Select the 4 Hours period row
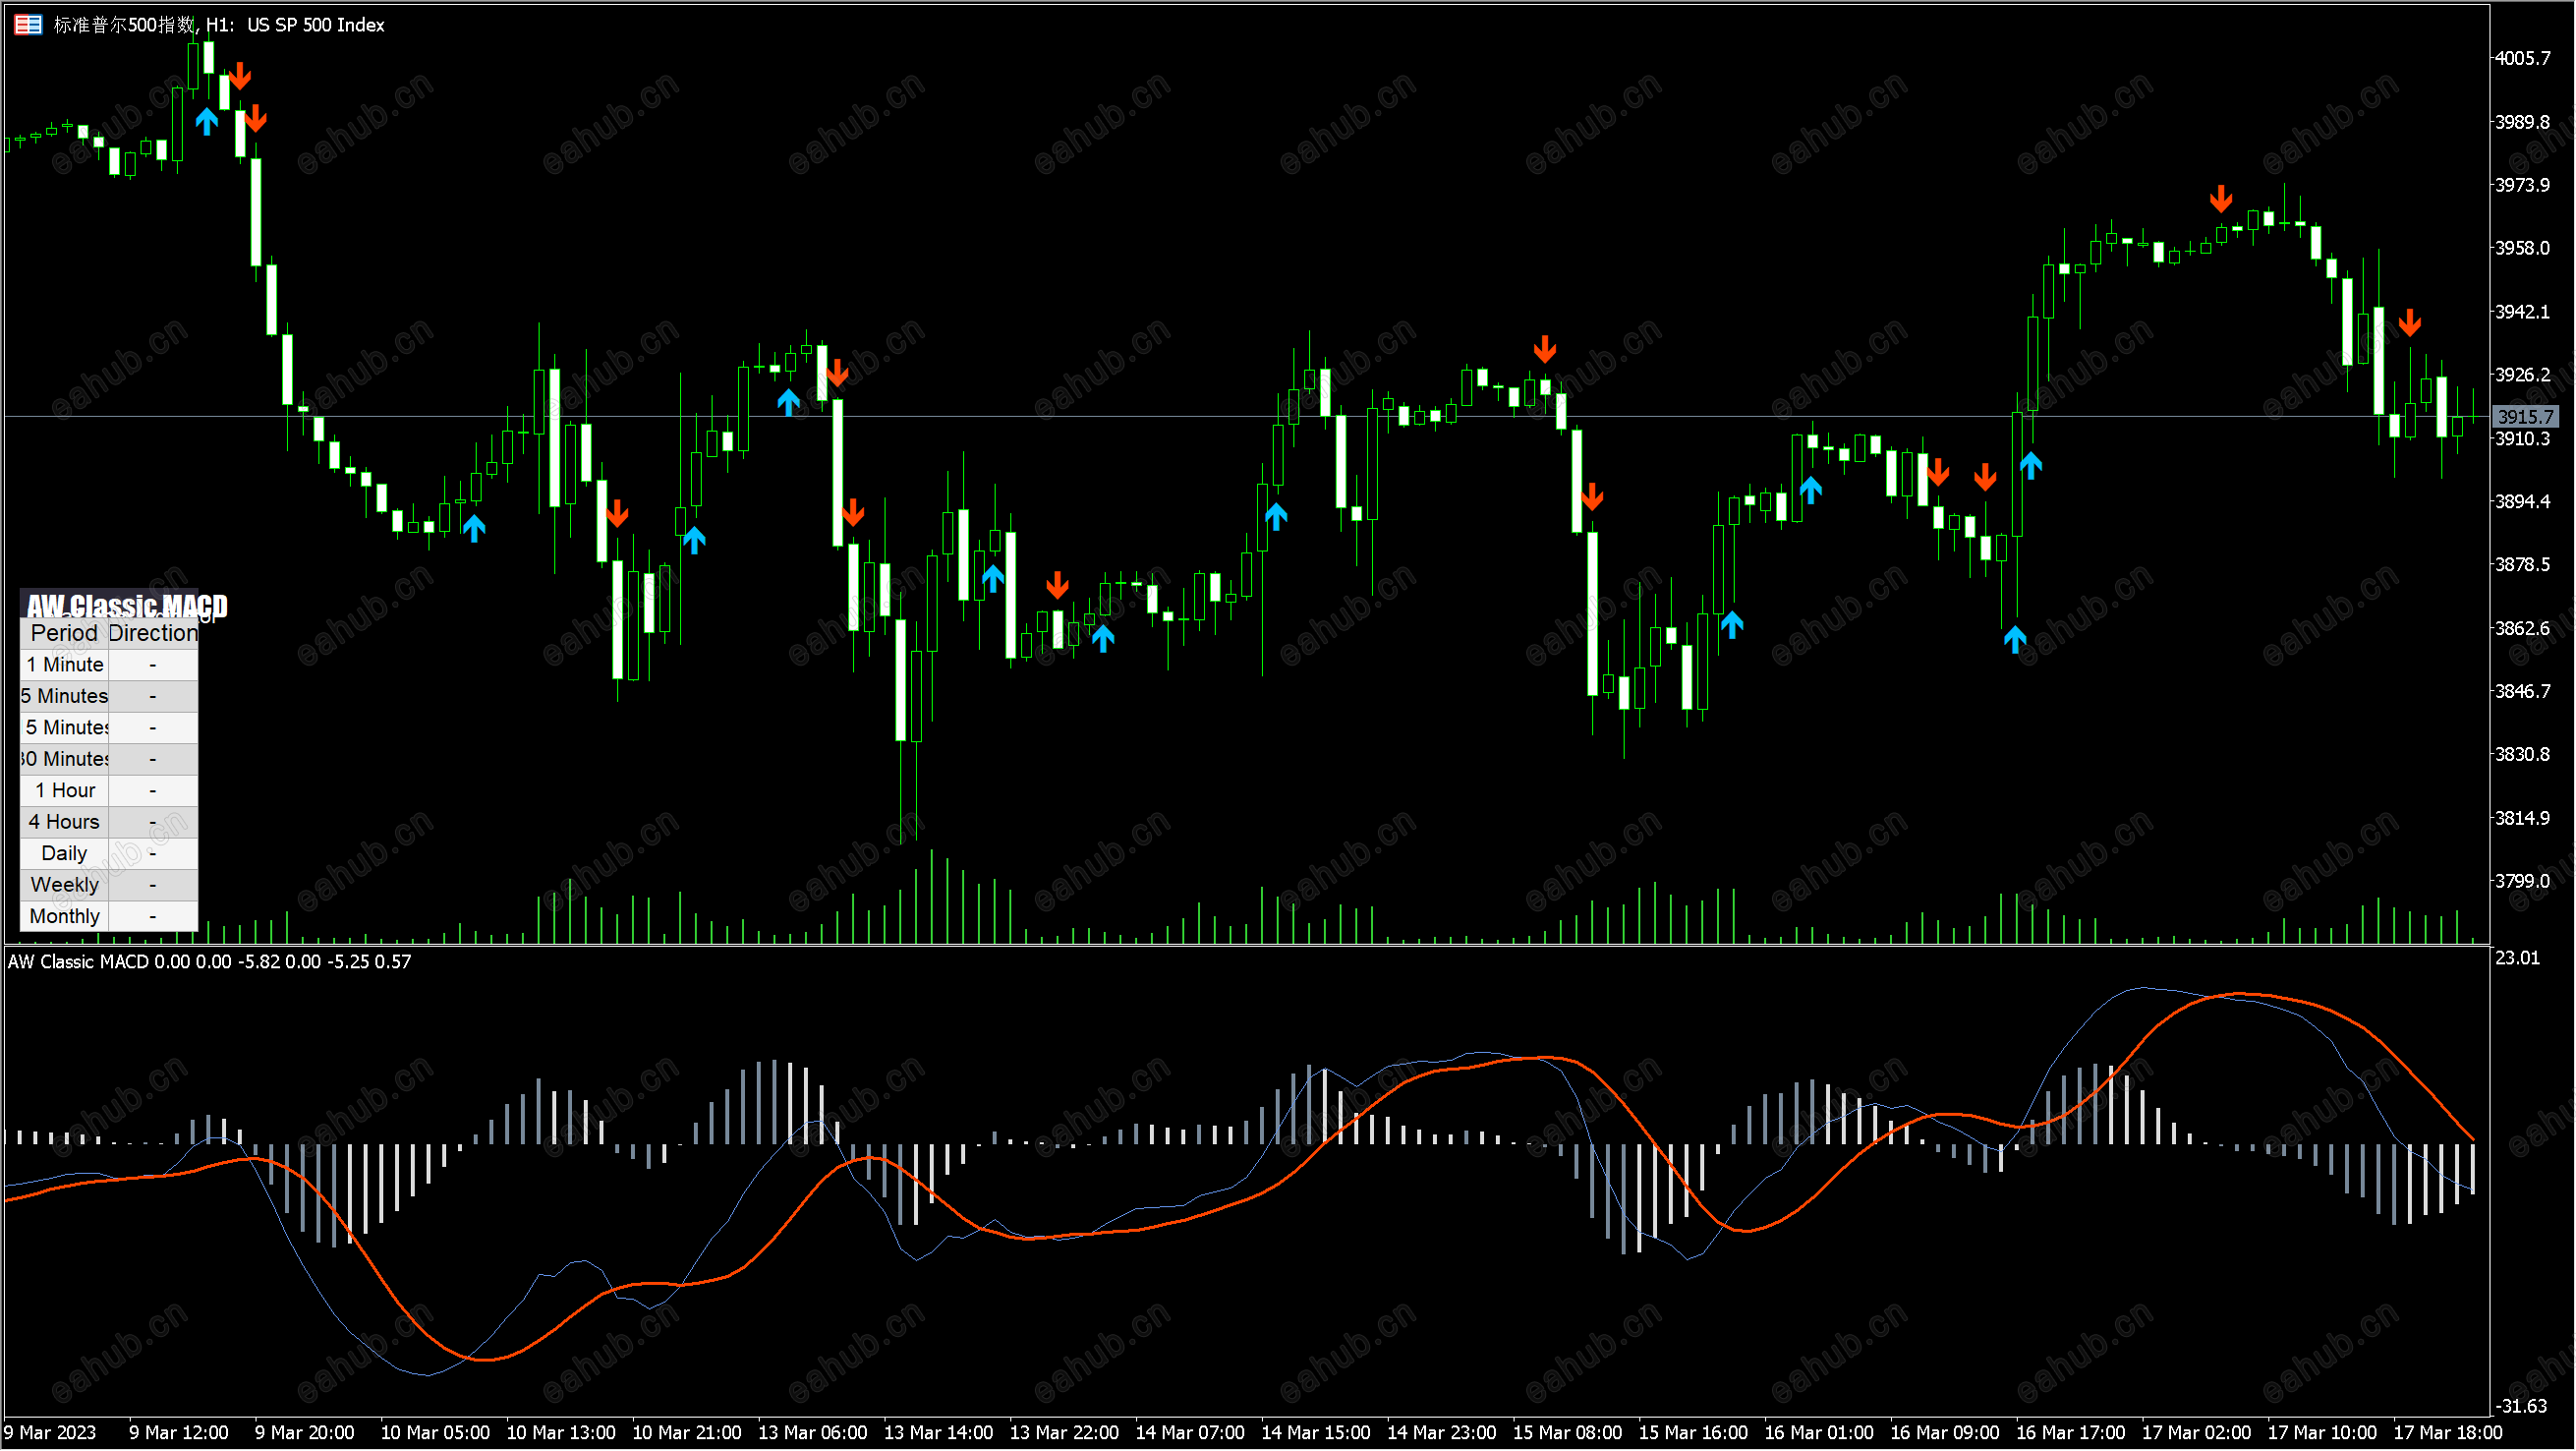Screen dimensions: 2576x1451 (x=66, y=823)
